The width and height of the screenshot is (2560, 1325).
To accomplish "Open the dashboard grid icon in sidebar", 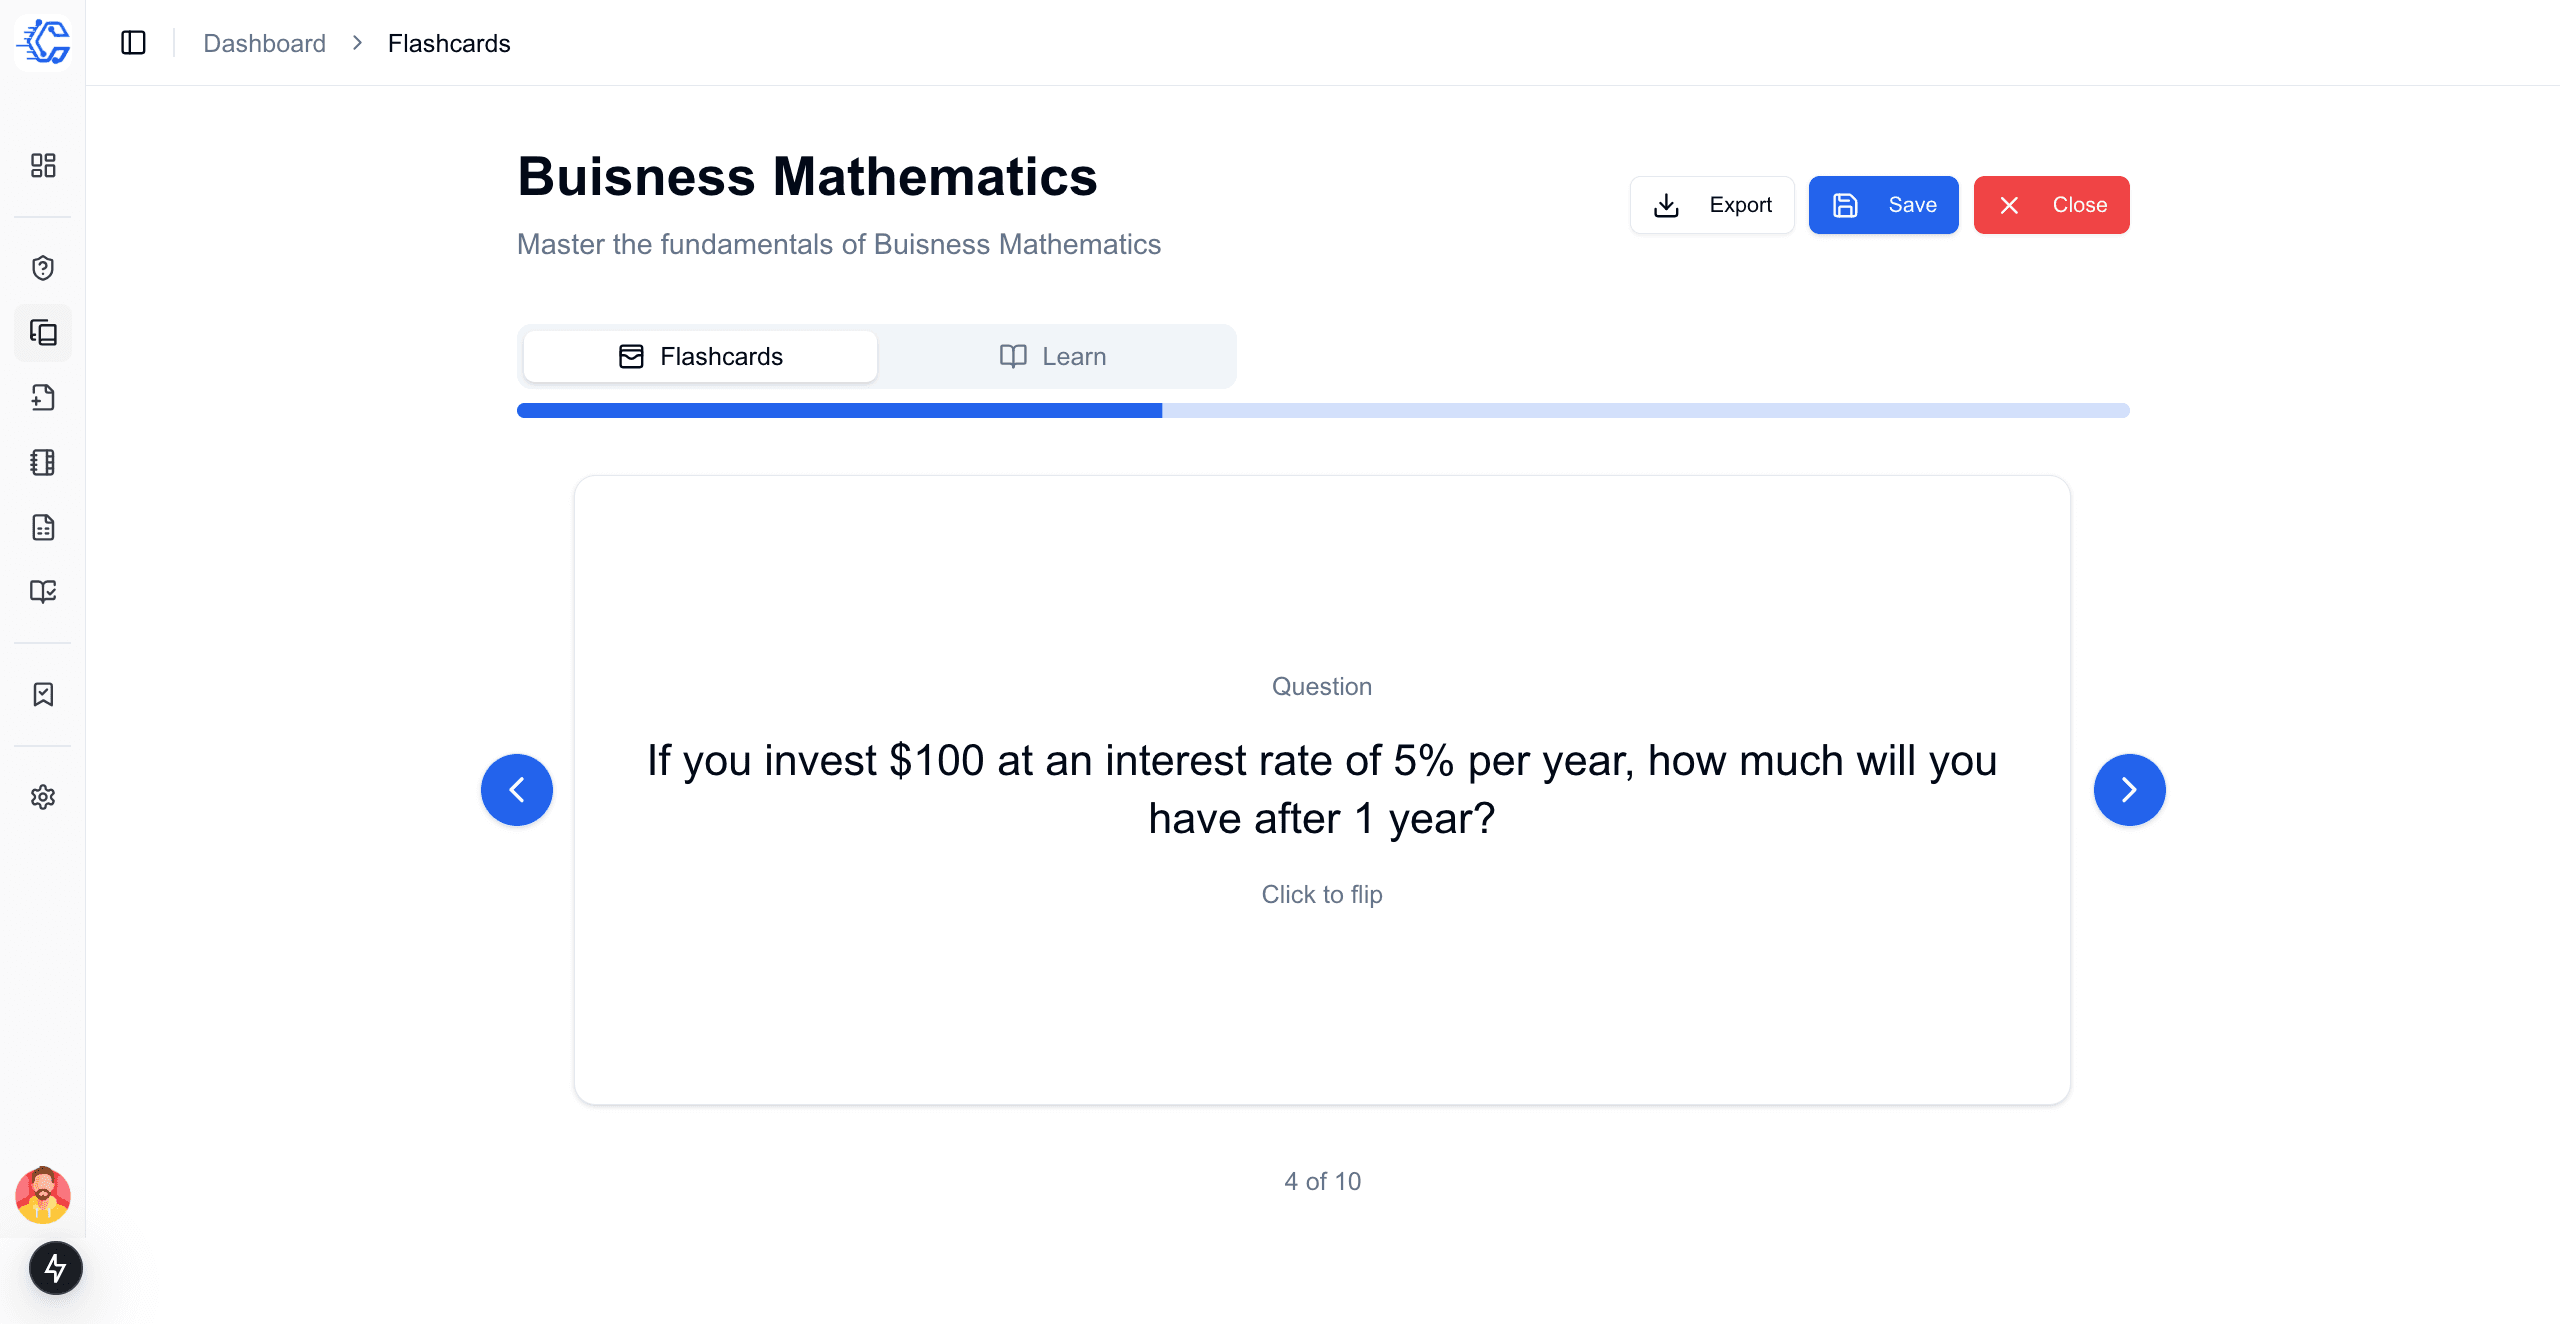I will pyautogui.click(x=43, y=165).
